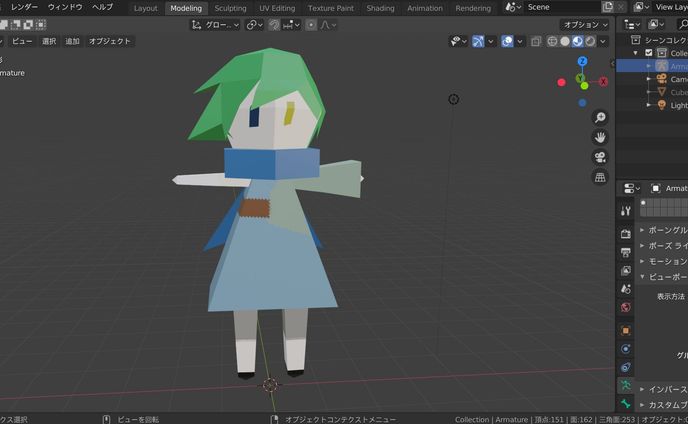Screen dimensions: 688x424
Task: Open the Tool properties wrench icon
Action: point(626,211)
